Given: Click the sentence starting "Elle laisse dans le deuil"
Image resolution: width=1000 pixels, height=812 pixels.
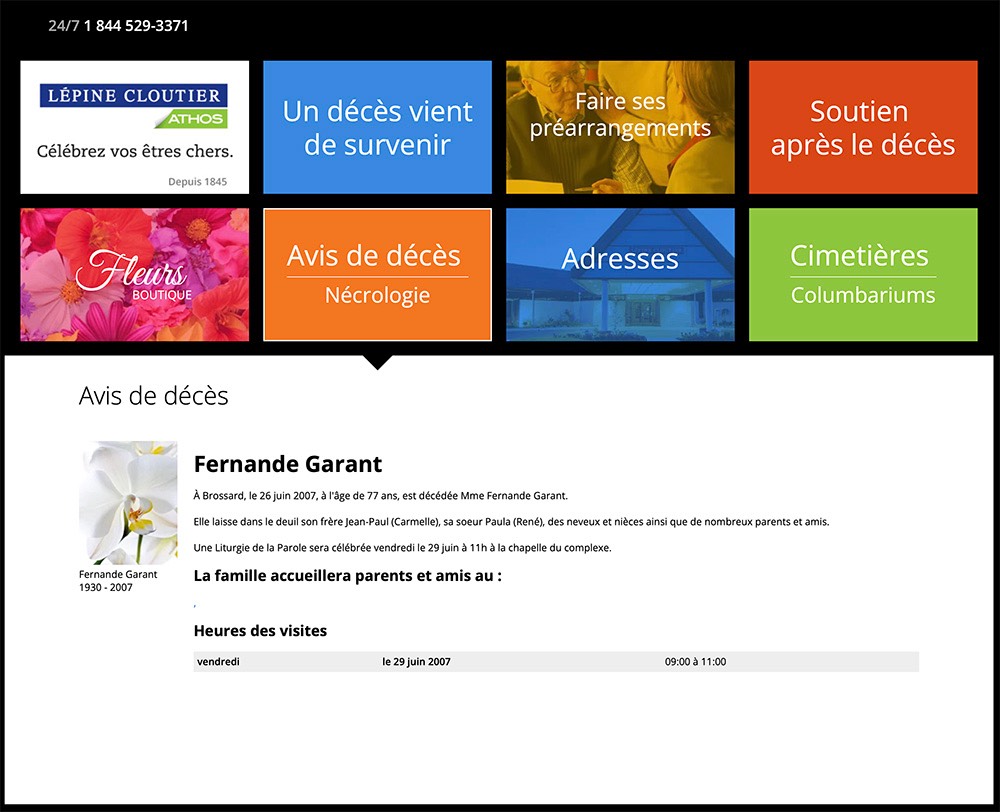Looking at the screenshot, I should [511, 522].
